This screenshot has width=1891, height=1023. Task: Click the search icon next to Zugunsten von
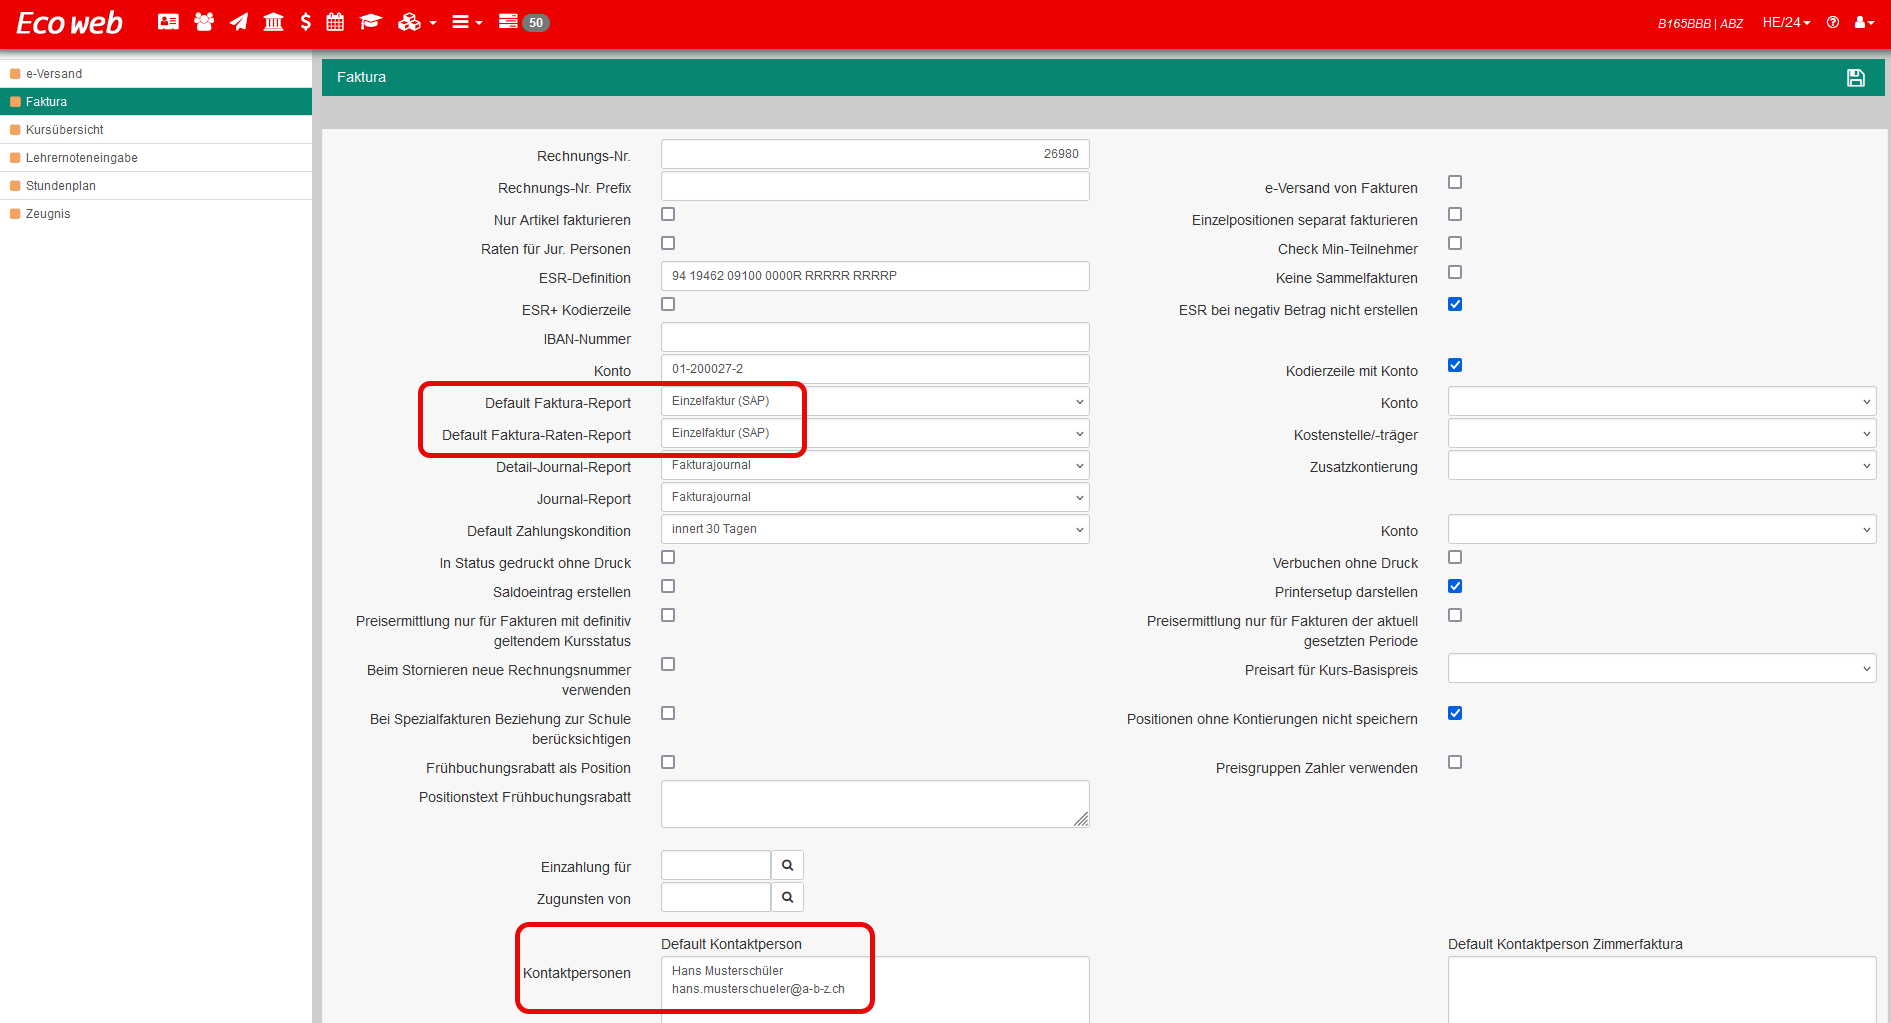(x=787, y=897)
